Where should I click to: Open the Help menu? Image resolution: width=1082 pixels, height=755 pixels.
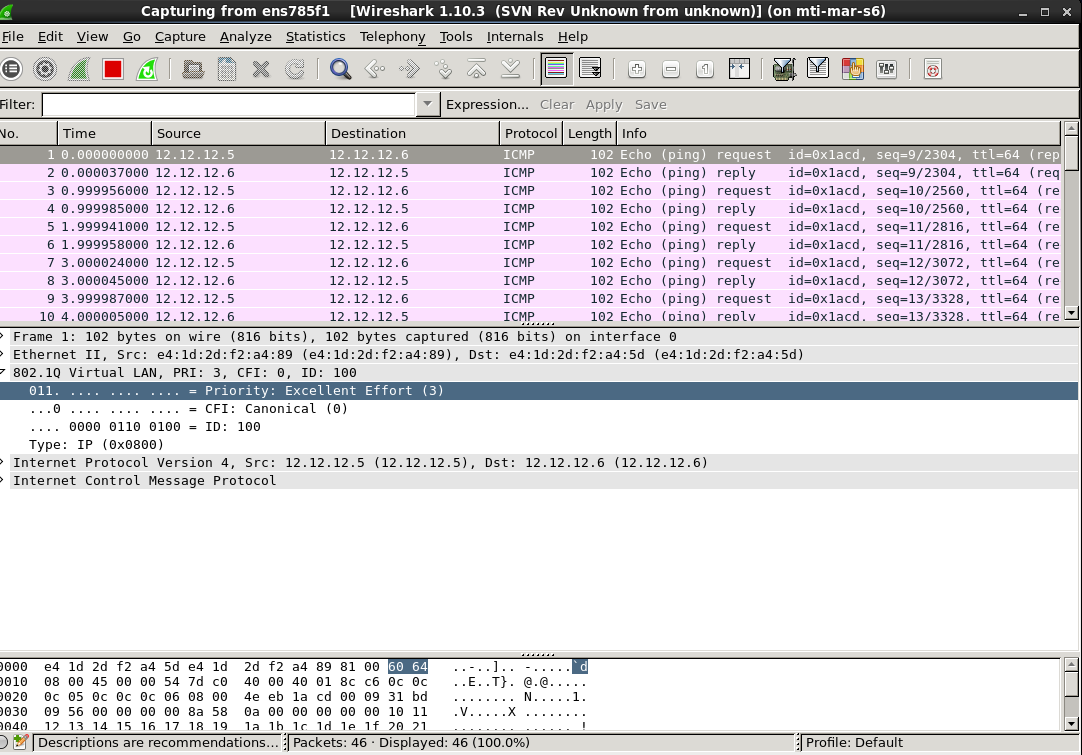573,37
